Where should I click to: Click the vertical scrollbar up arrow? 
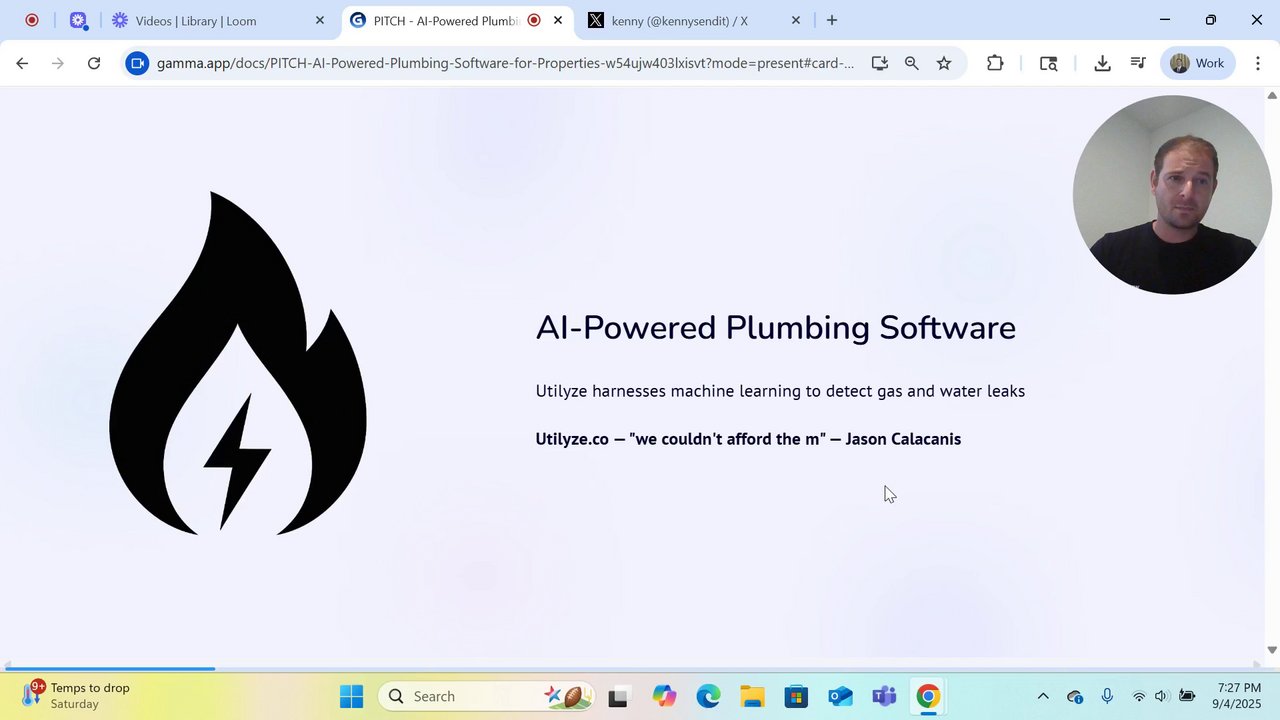(x=1272, y=96)
